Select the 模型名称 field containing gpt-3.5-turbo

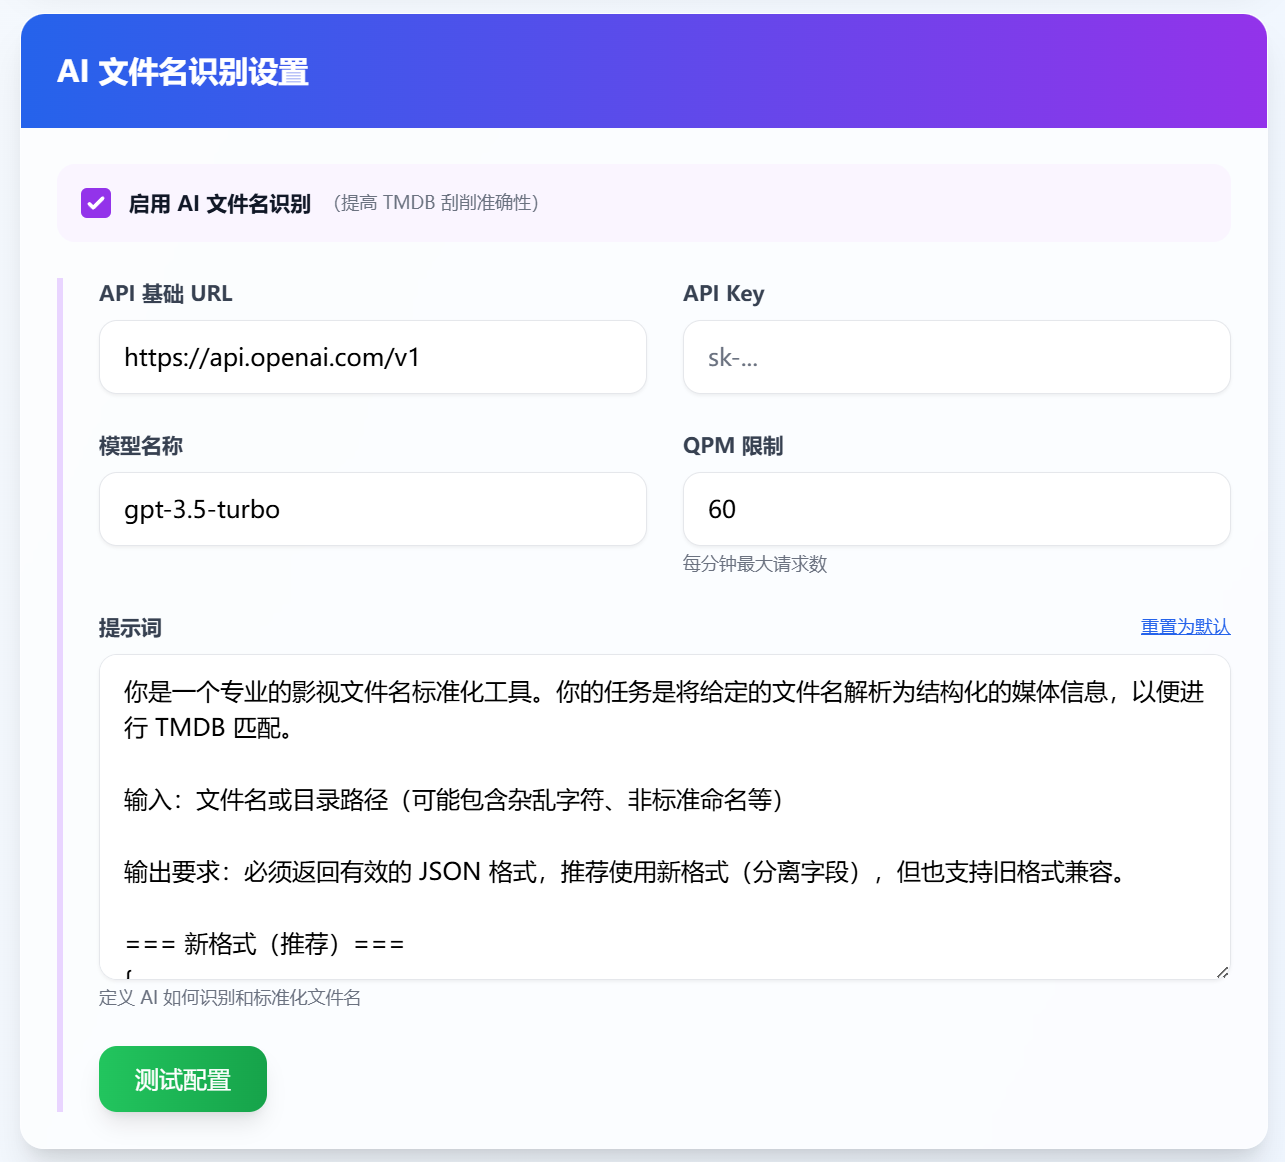[372, 509]
